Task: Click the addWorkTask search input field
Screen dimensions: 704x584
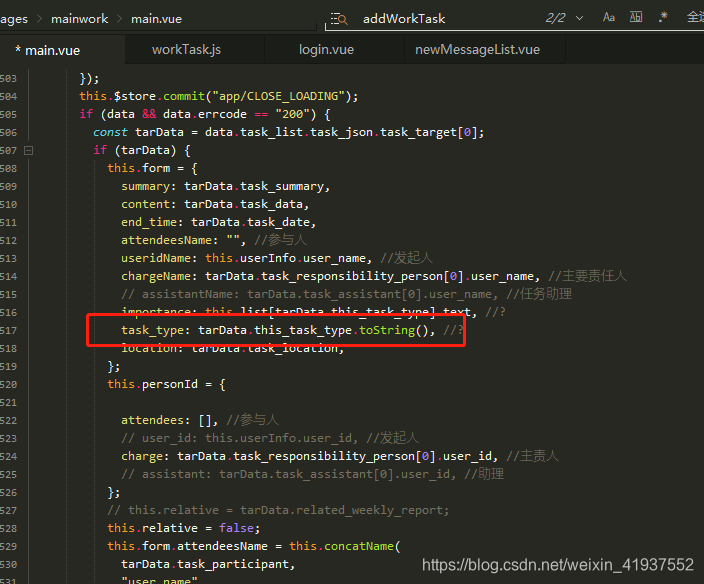Action: (404, 19)
